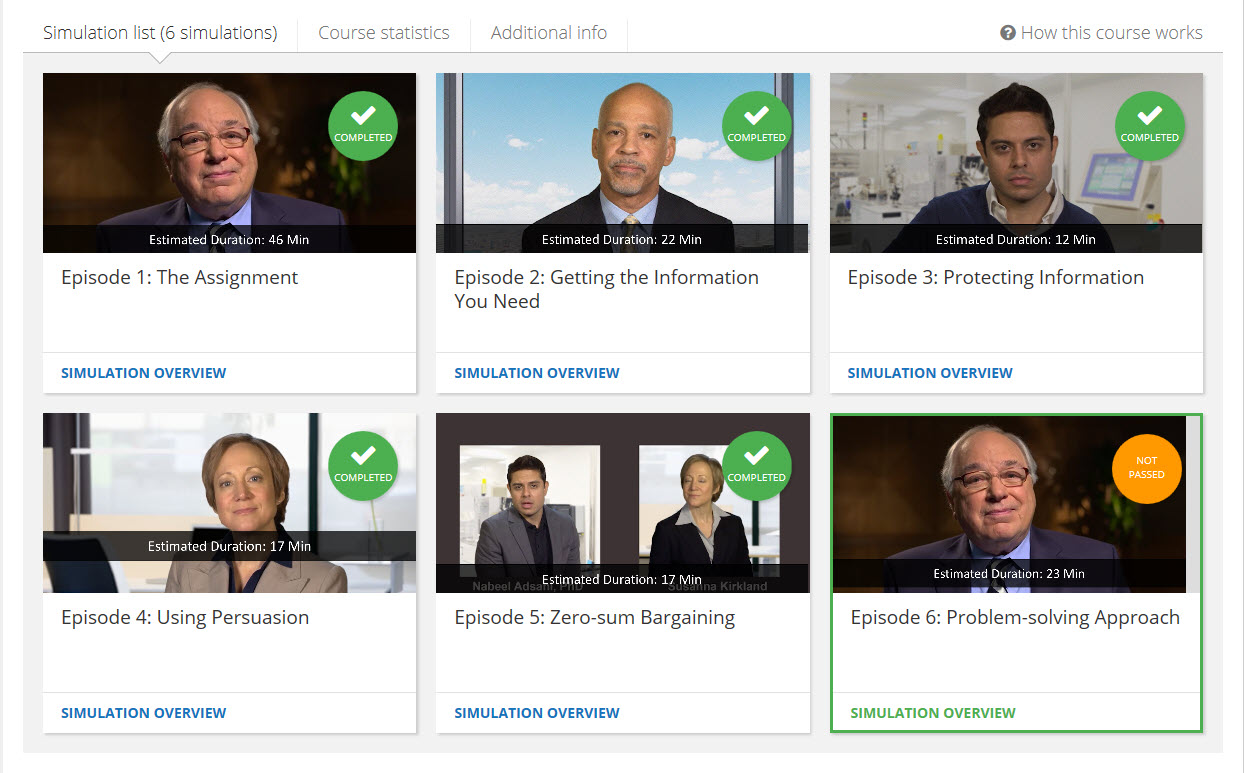The image size is (1244, 773).
Task: Select the Simulation list tab
Action: point(160,33)
